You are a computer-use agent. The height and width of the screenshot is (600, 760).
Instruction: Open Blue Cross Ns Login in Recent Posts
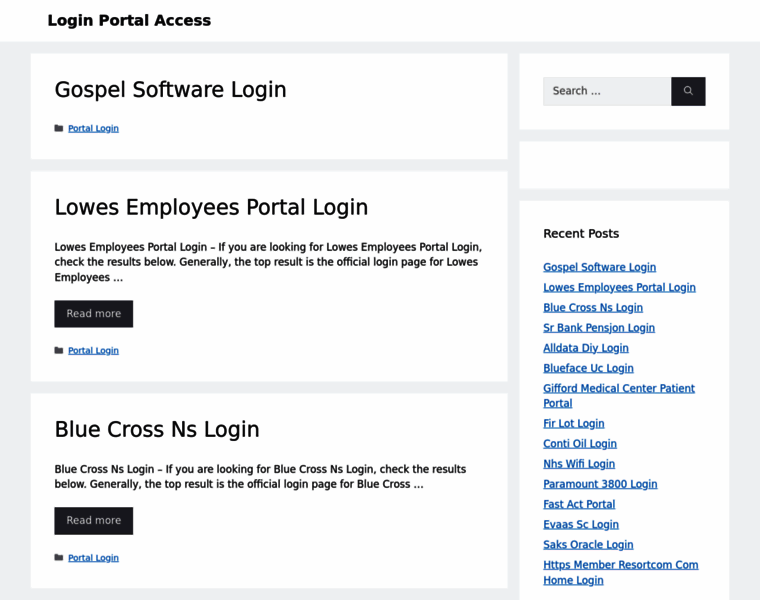tap(593, 308)
